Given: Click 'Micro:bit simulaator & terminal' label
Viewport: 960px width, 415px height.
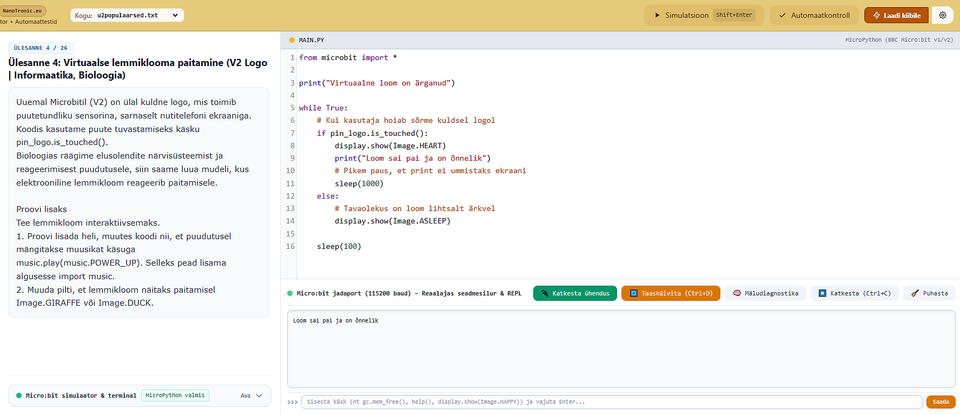Looking at the screenshot, I should click(81, 395).
